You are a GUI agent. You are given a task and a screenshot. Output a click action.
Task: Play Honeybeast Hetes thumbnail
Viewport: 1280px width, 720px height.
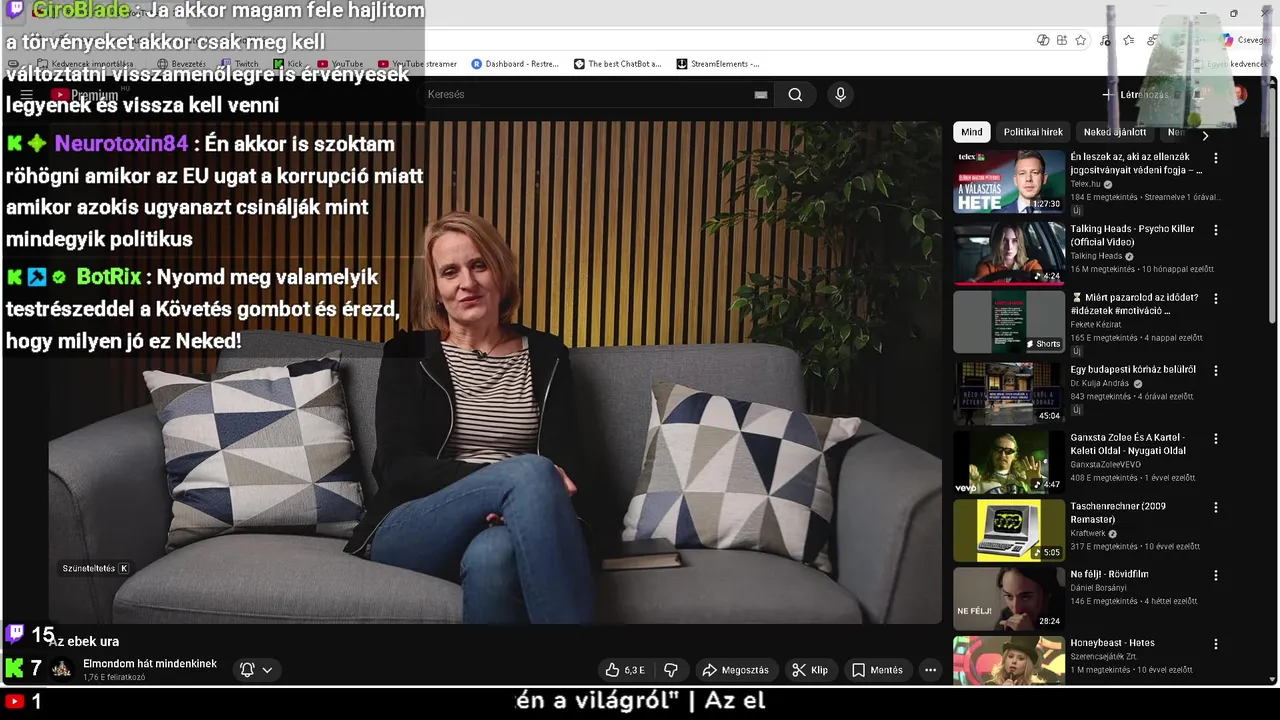1009,660
